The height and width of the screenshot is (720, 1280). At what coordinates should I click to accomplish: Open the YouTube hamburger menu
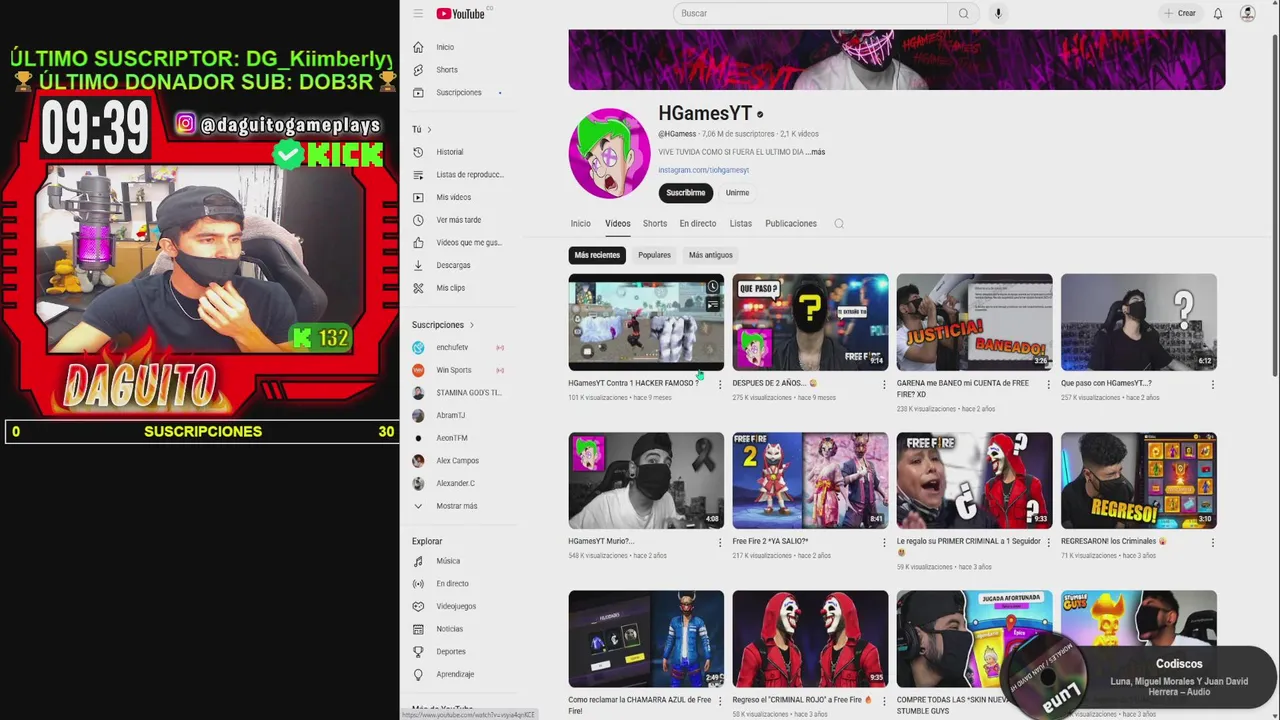(x=418, y=14)
